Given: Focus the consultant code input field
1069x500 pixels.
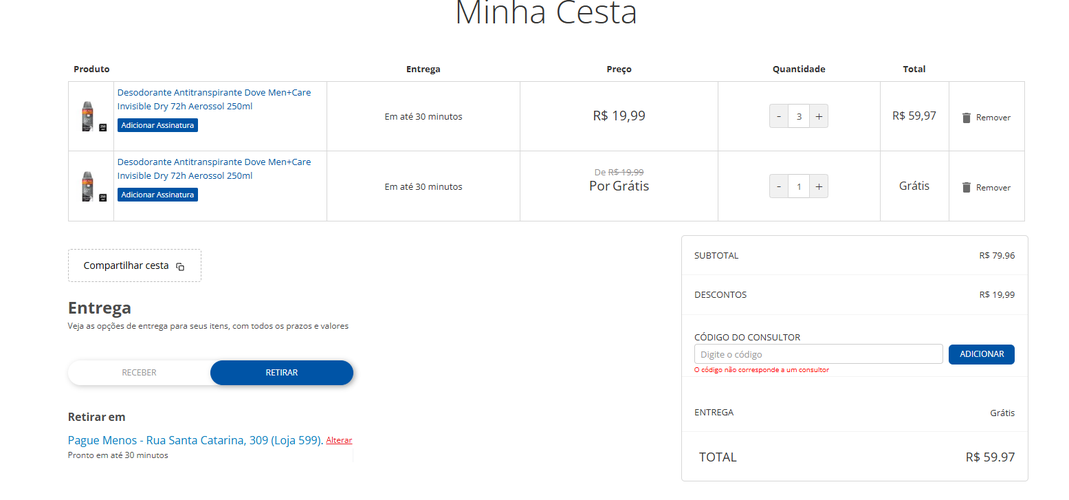Looking at the screenshot, I should [x=818, y=354].
